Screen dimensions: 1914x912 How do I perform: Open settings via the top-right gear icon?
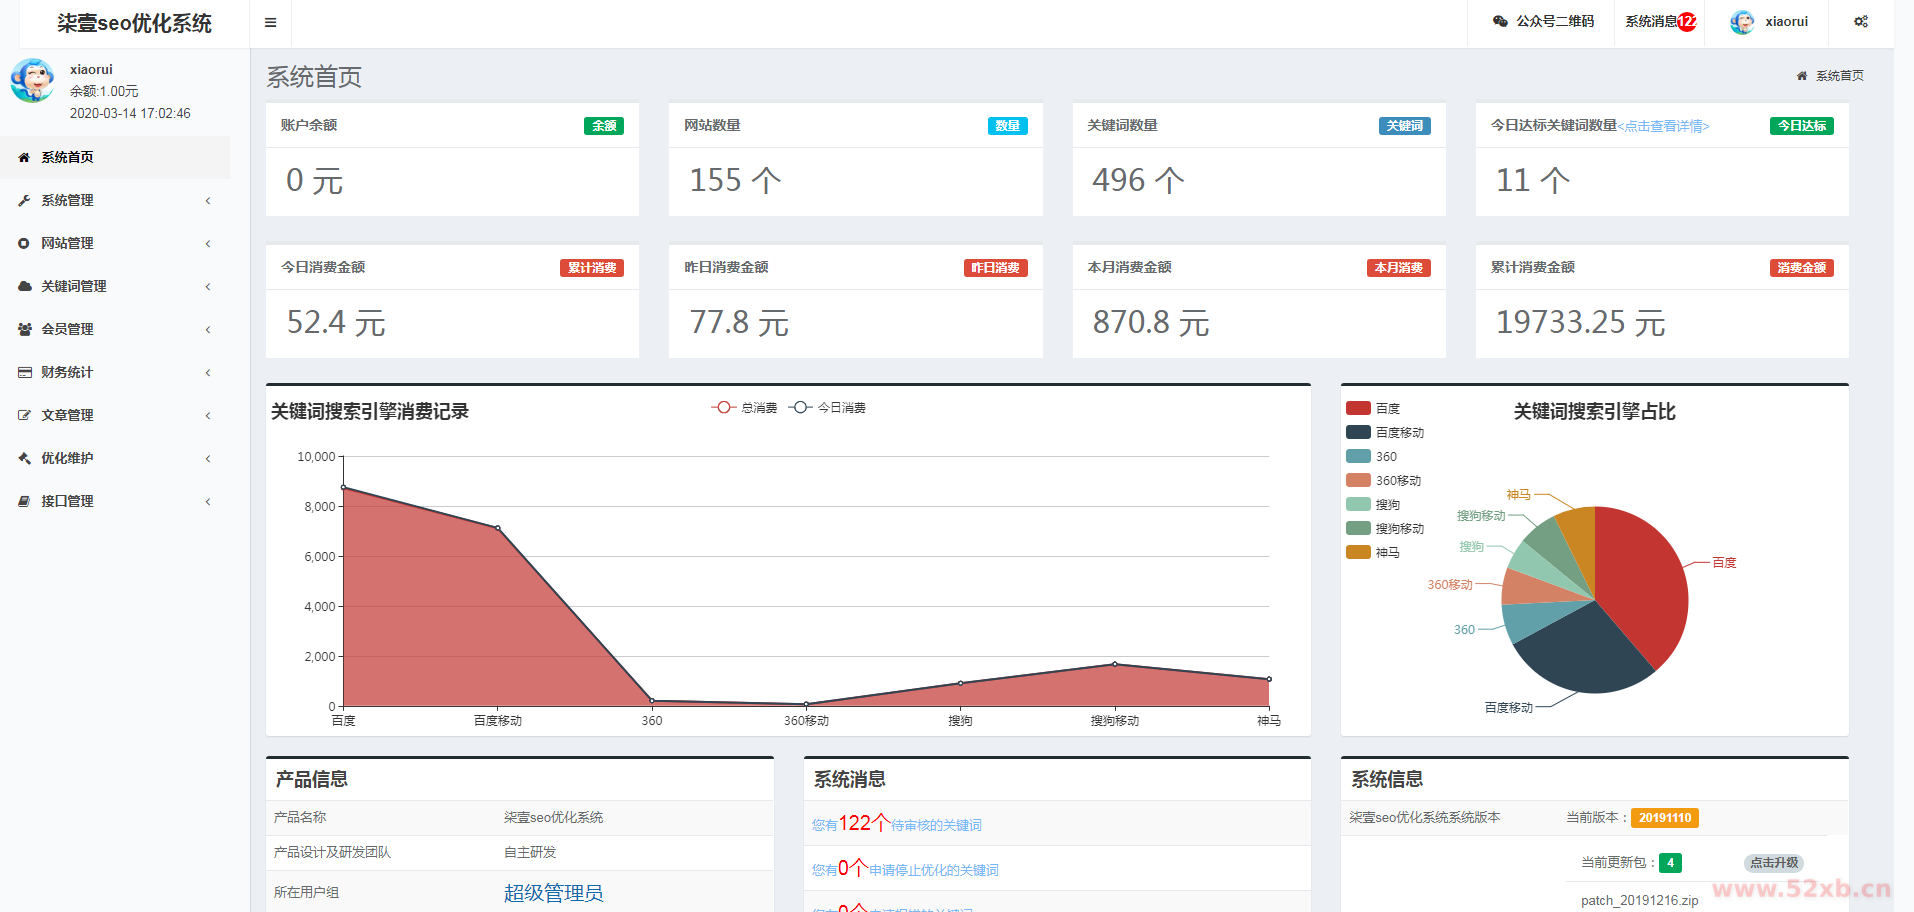point(1860,21)
